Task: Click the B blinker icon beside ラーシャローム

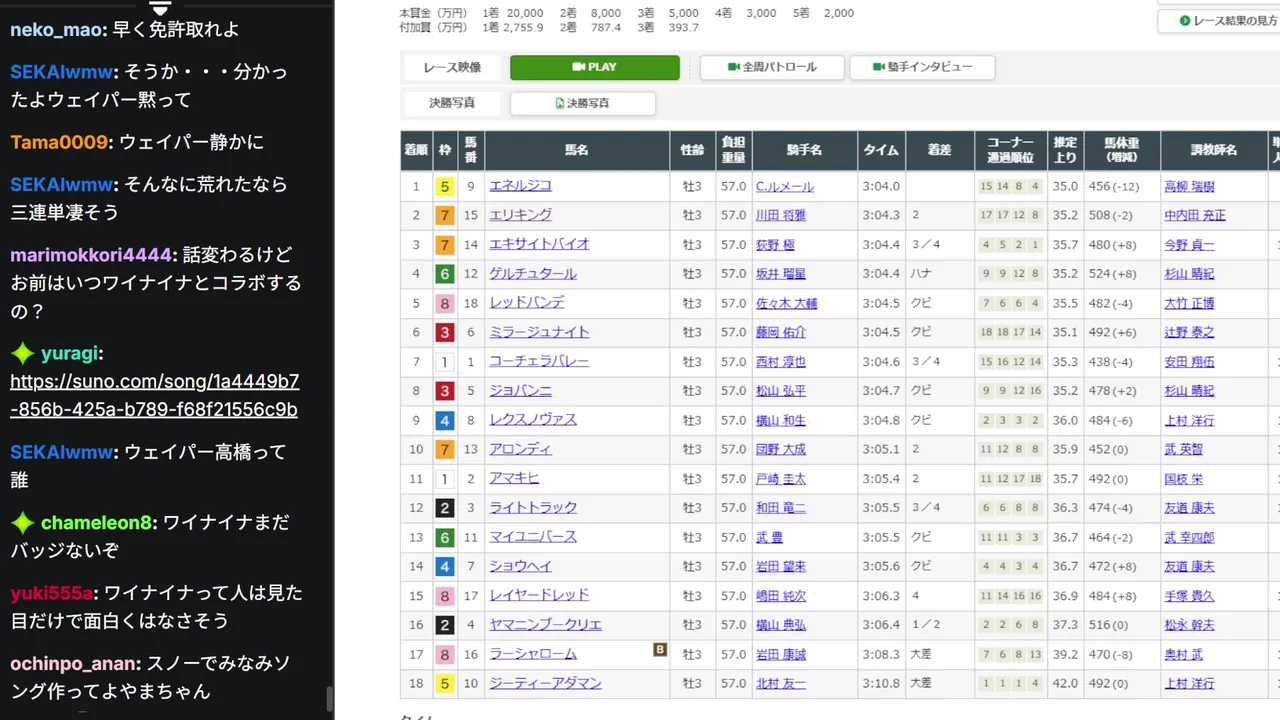Action: tap(660, 649)
